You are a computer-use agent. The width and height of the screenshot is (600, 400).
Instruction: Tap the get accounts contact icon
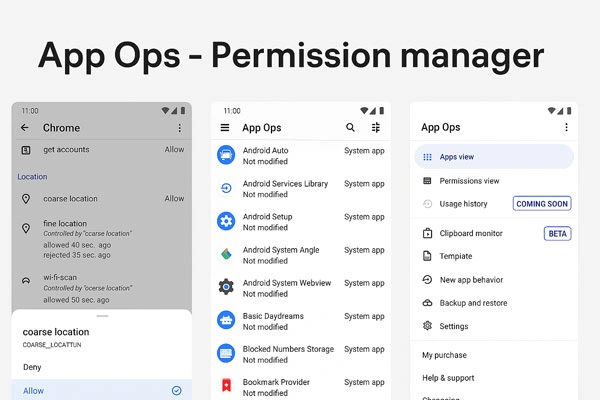coord(26,150)
